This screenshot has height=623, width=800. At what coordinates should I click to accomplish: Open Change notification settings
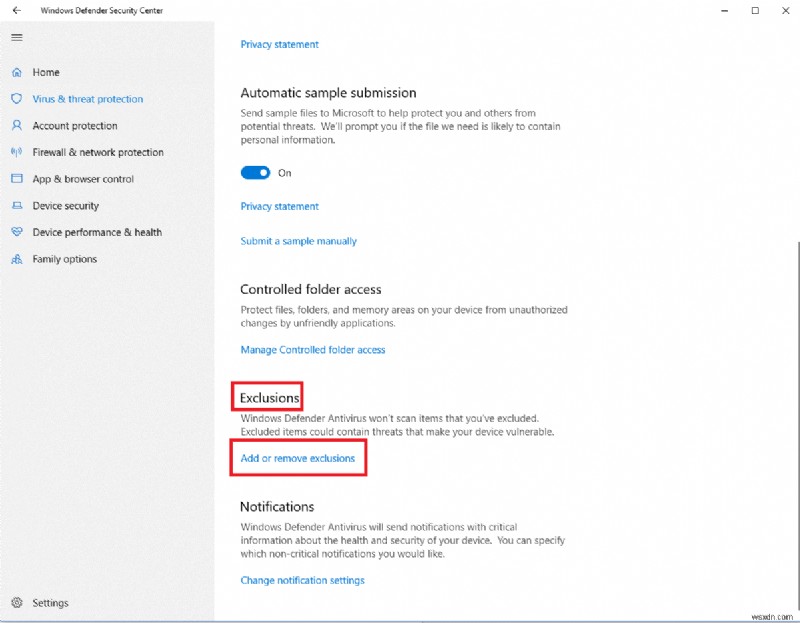pos(300,580)
